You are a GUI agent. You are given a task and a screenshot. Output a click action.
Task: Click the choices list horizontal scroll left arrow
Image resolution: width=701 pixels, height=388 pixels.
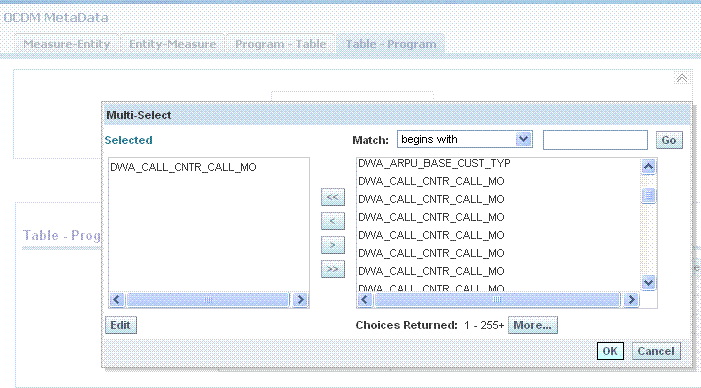tap(365, 299)
